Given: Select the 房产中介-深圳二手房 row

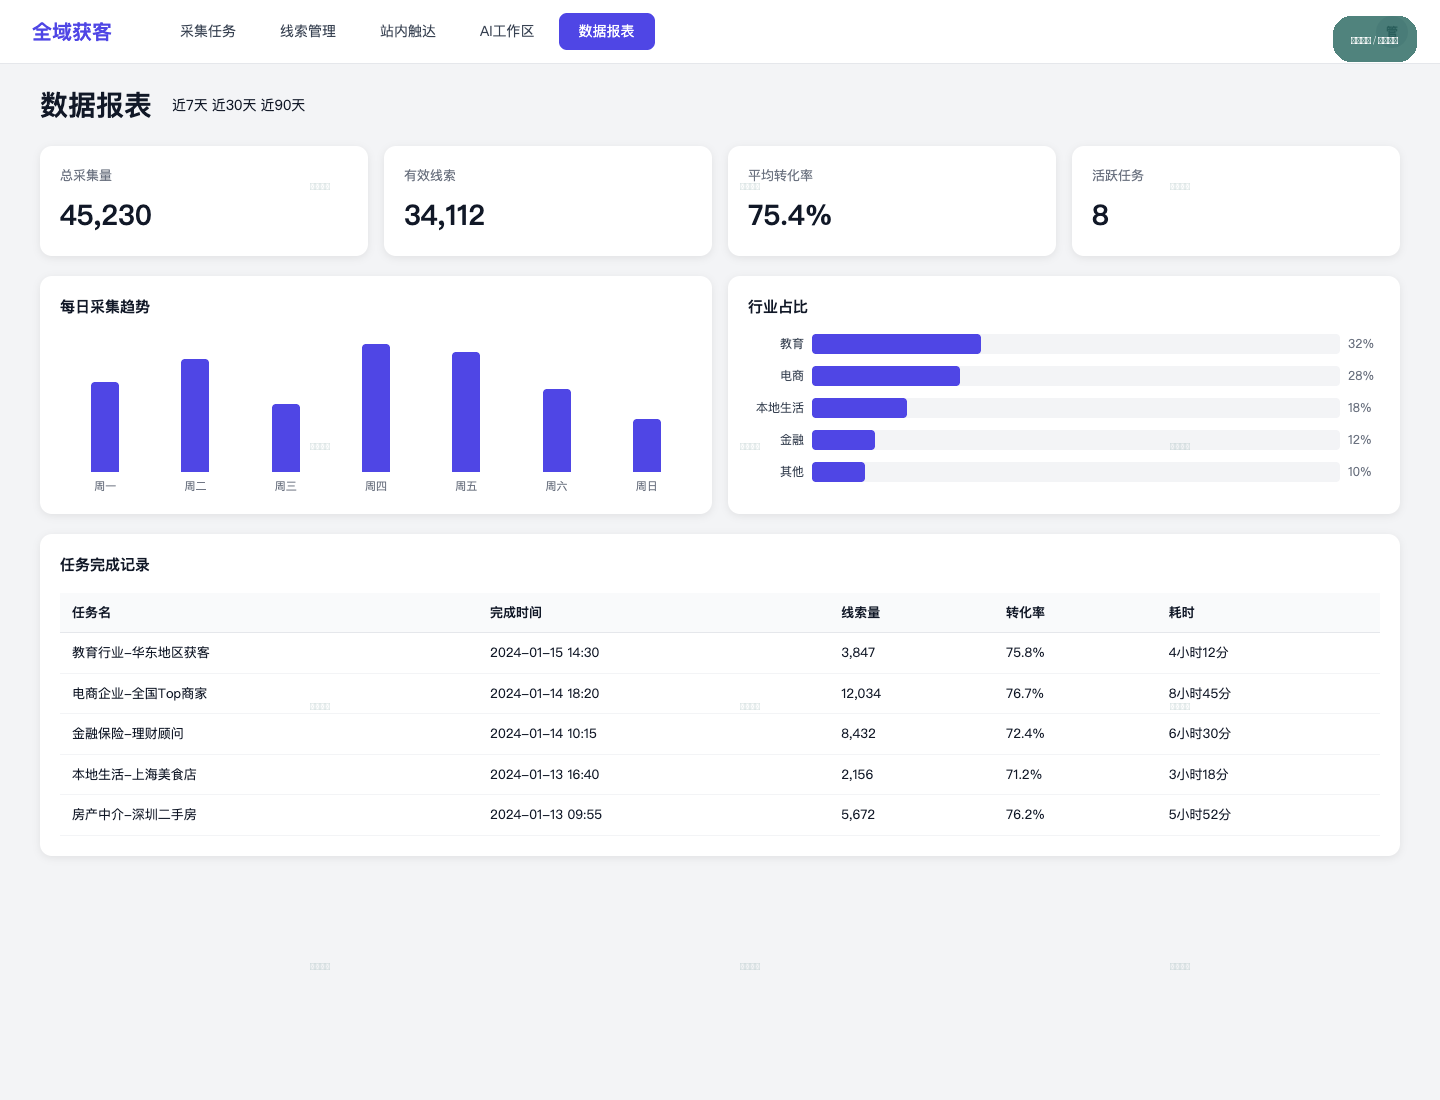Looking at the screenshot, I should tap(720, 815).
